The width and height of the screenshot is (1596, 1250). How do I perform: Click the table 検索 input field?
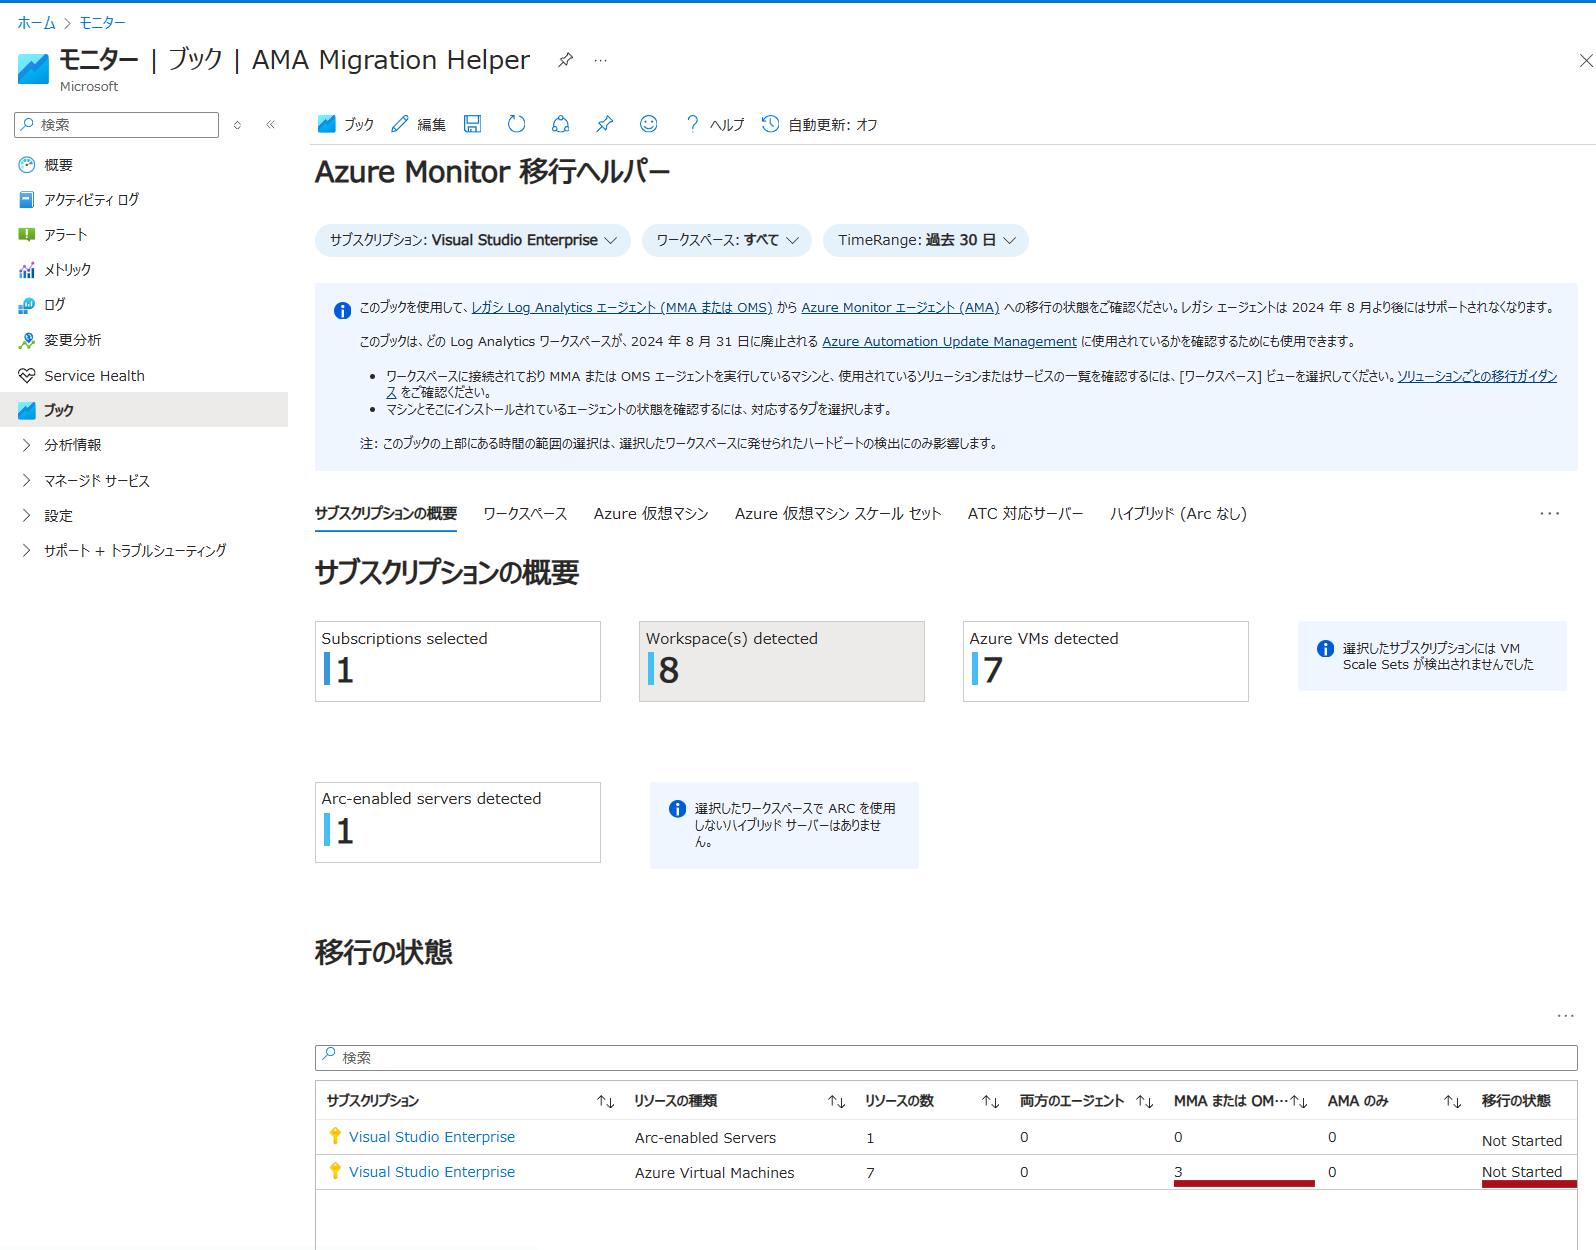point(946,1058)
